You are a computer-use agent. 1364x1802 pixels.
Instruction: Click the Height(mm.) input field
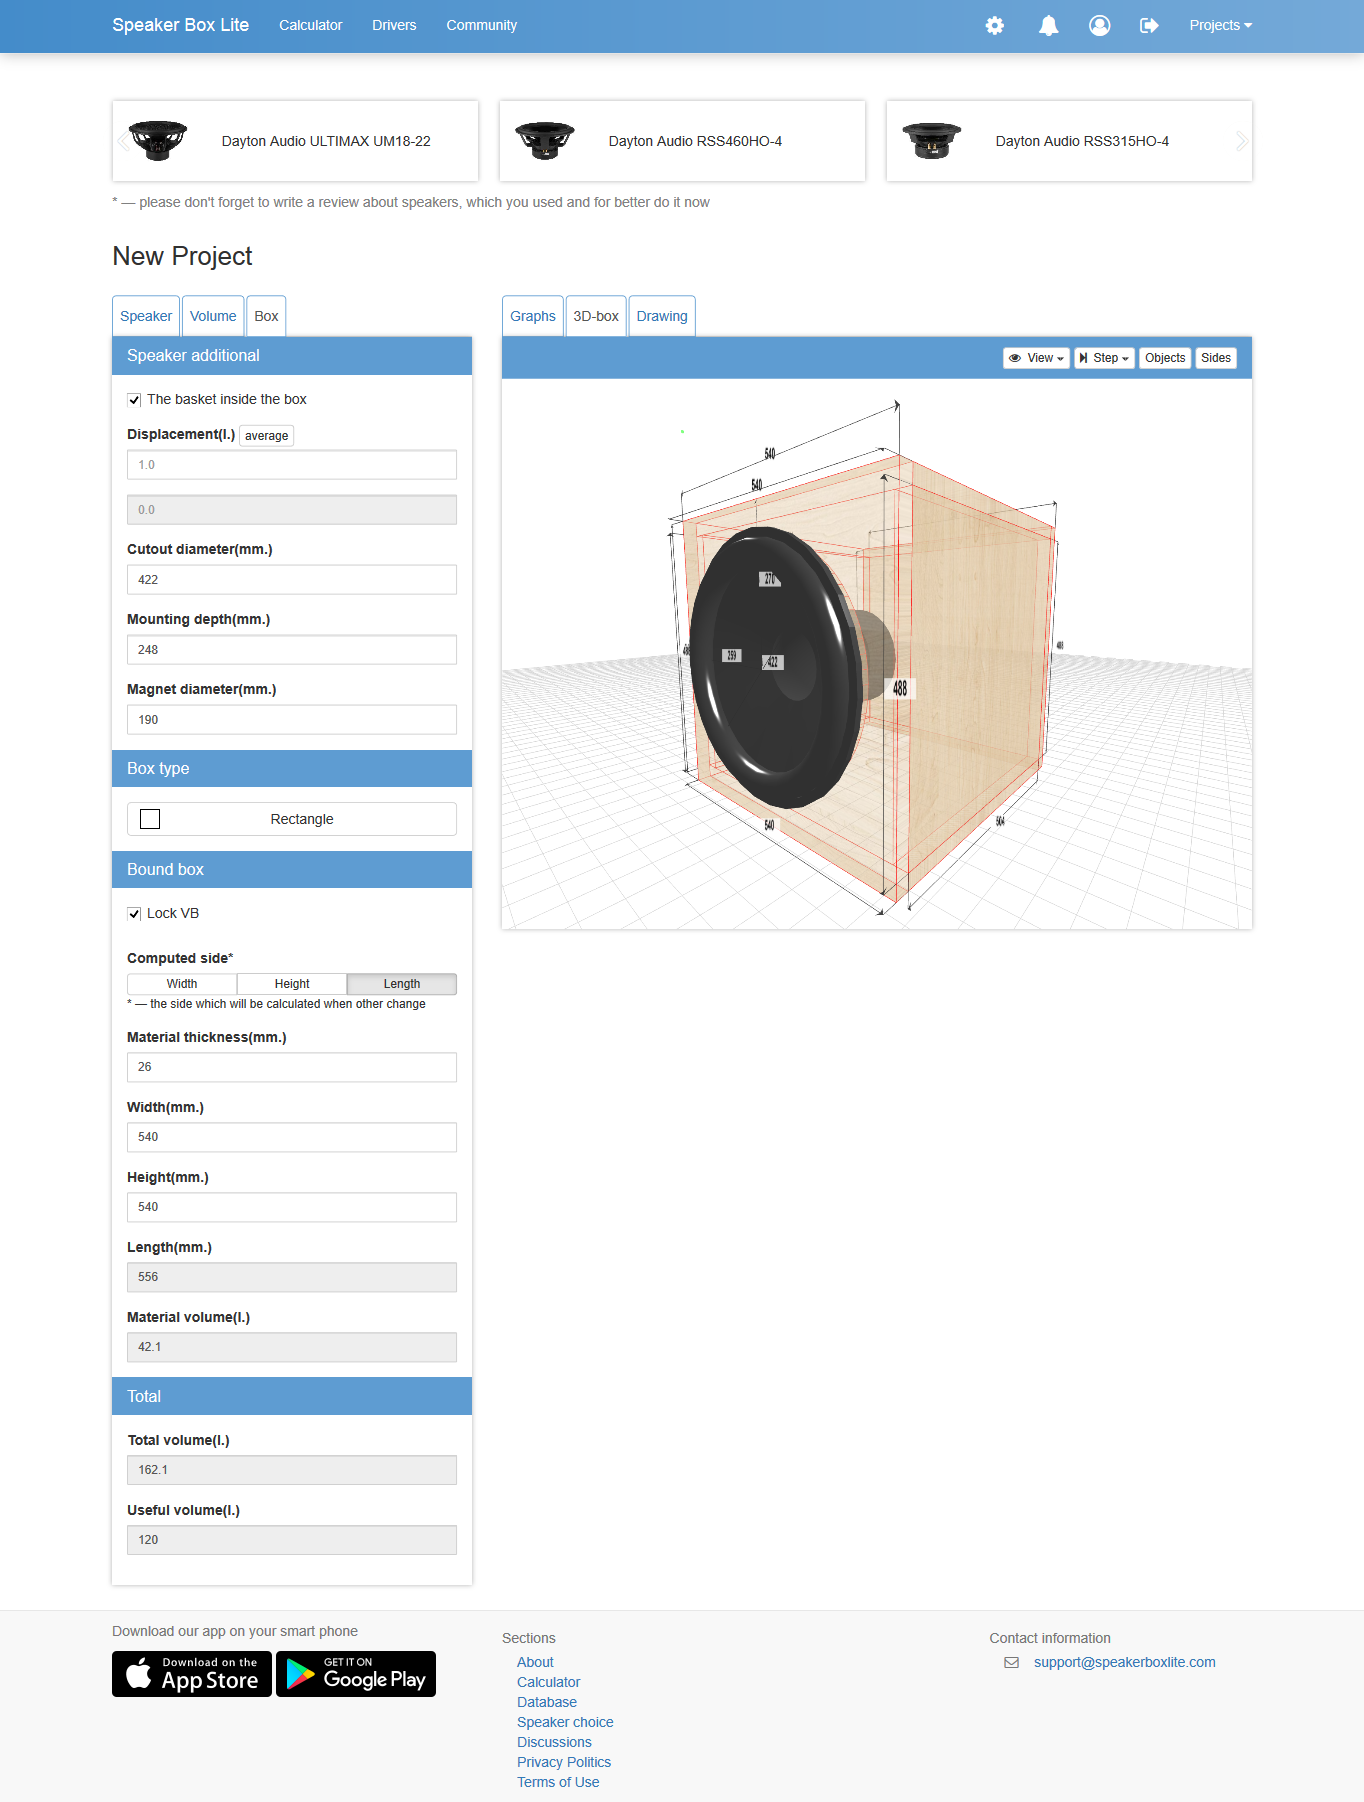pyautogui.click(x=292, y=1207)
